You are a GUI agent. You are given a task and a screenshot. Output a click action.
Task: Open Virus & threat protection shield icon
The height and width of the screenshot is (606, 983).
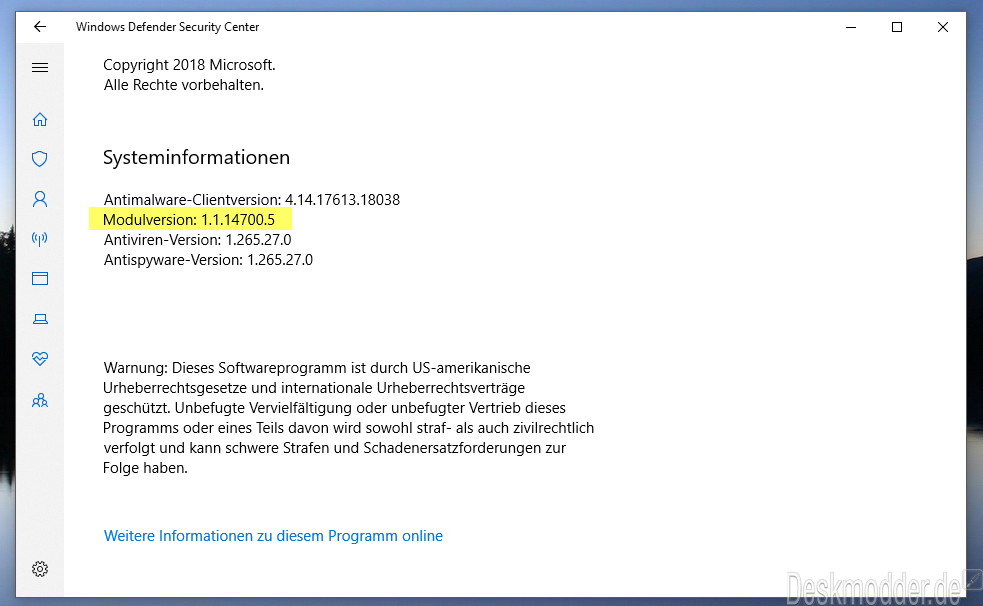point(40,159)
